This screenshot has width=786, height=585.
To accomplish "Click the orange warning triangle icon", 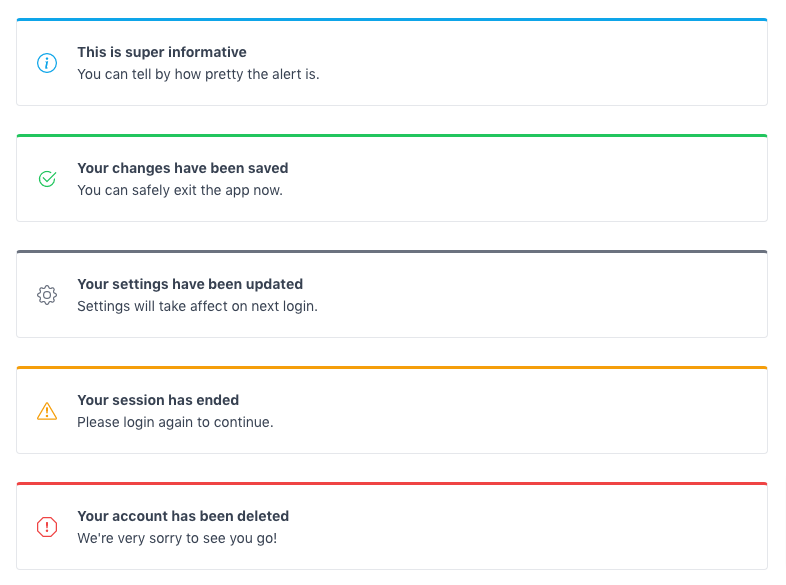I will pos(47,411).
